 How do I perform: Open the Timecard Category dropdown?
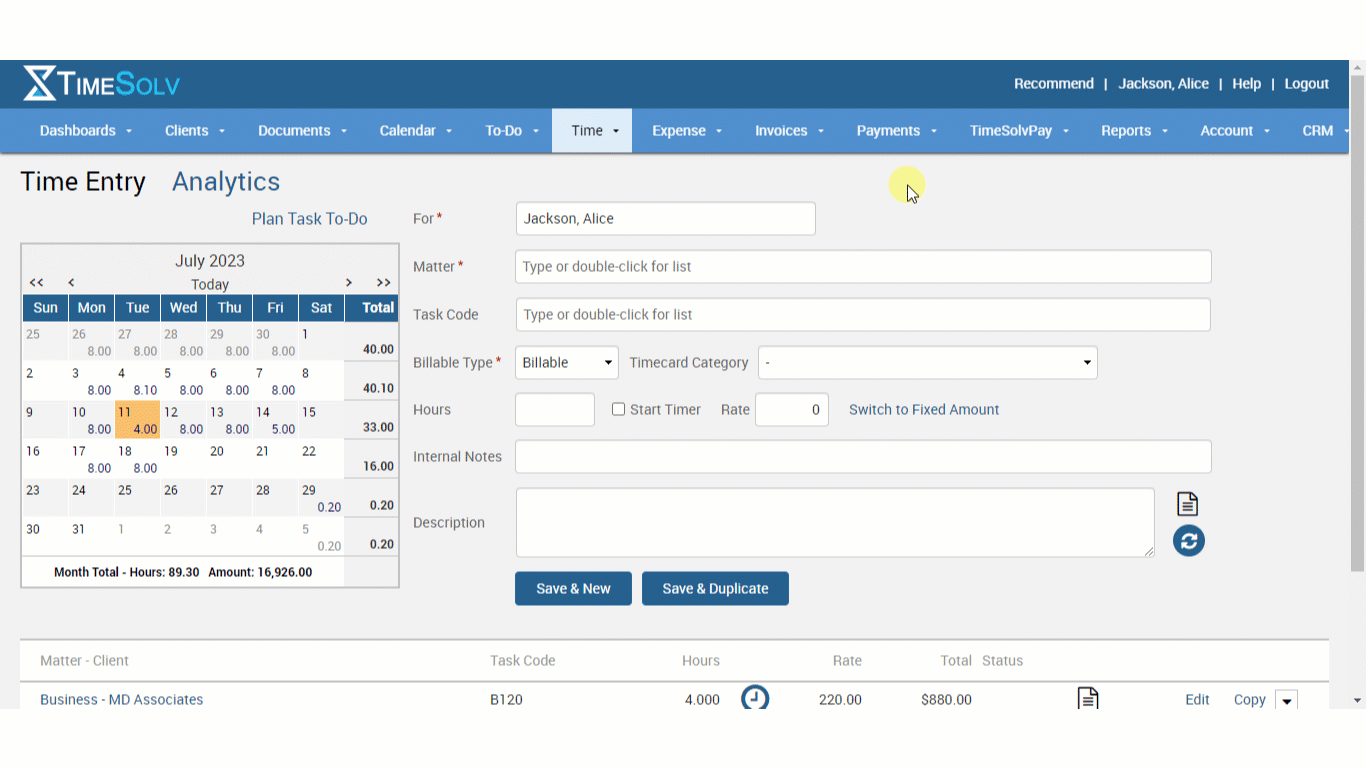click(928, 363)
